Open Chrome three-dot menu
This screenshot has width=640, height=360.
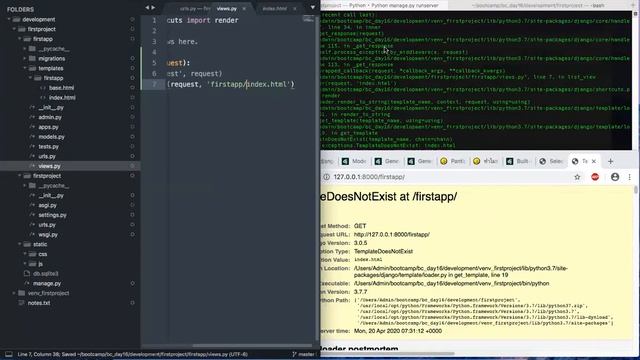tap(629, 177)
